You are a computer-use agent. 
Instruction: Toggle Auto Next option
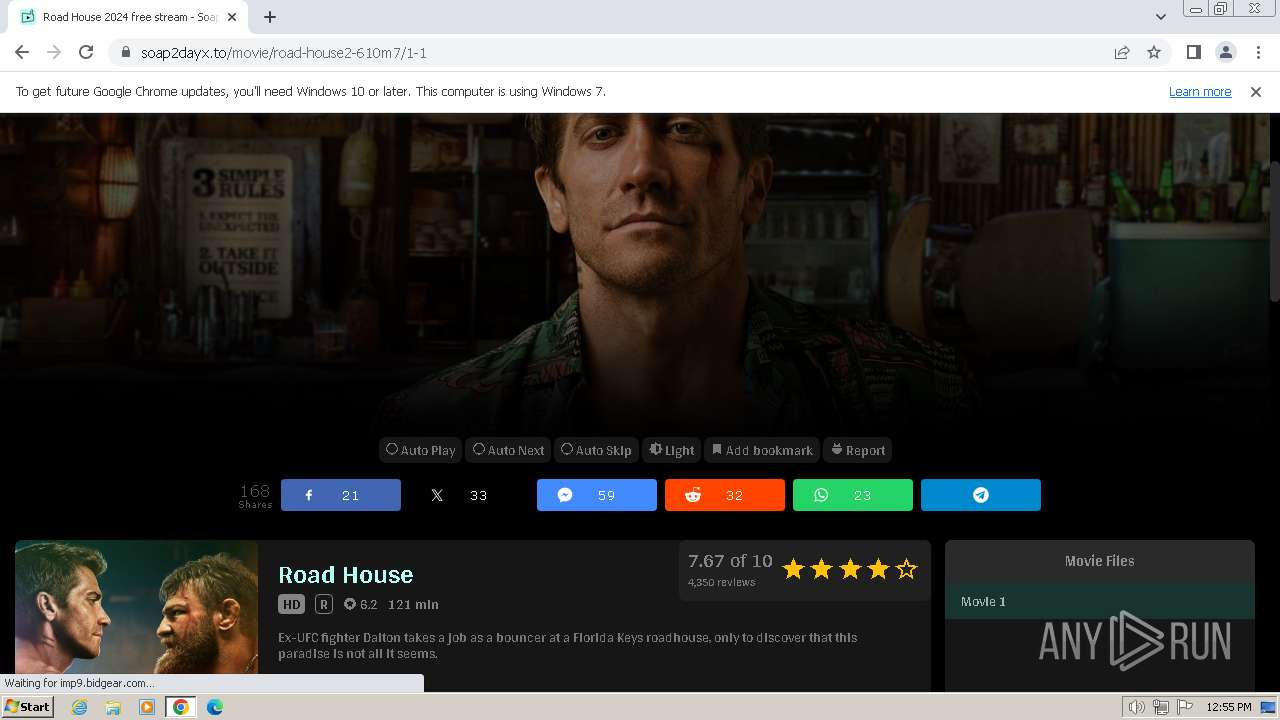(508, 450)
